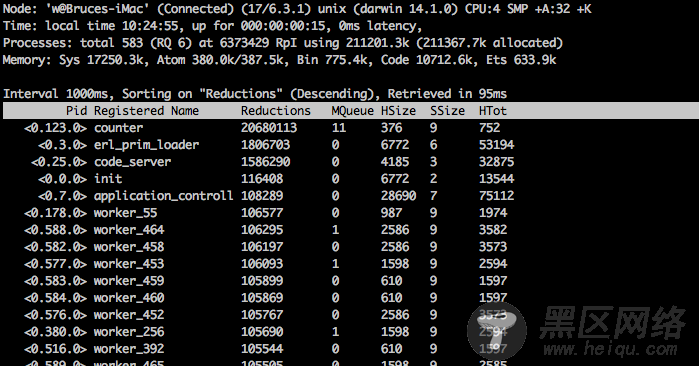Select pid <0.178.0>
The width and height of the screenshot is (699, 366).
[55, 213]
